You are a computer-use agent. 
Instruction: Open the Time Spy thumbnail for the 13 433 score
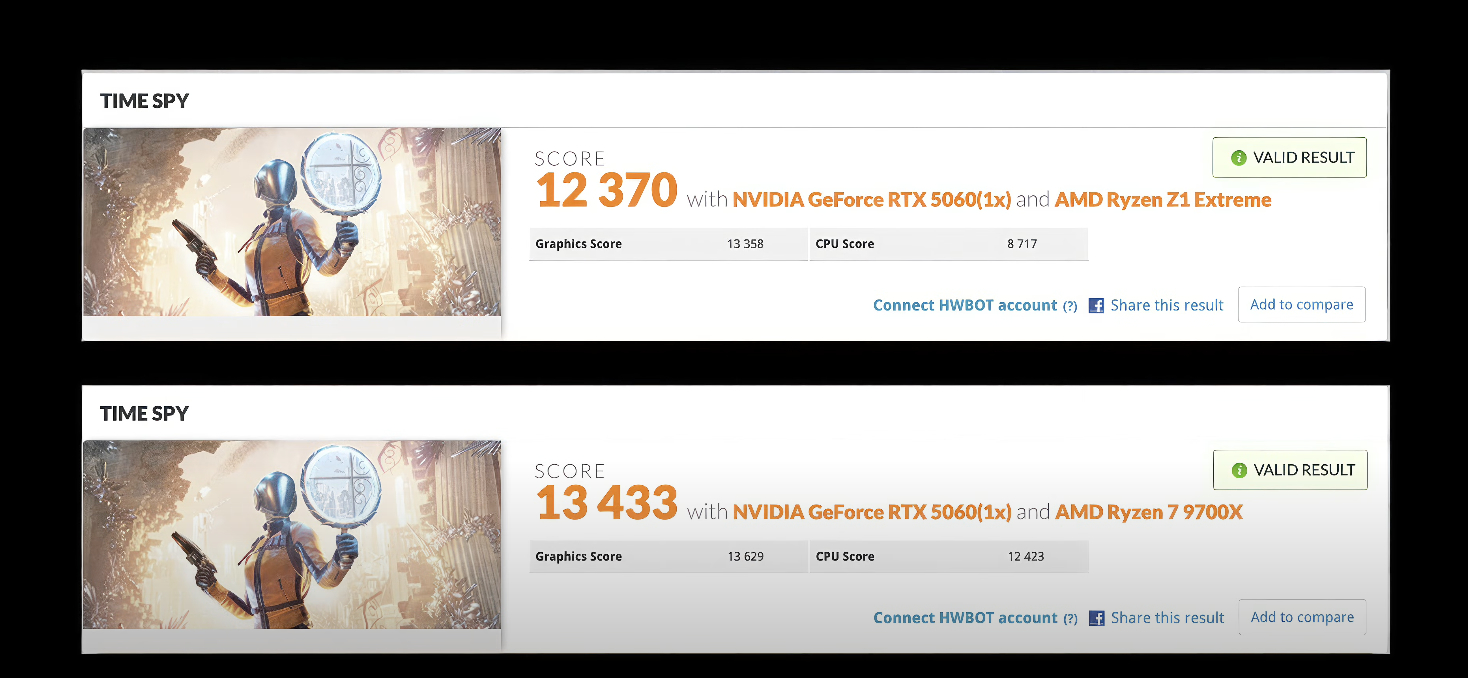coord(291,534)
